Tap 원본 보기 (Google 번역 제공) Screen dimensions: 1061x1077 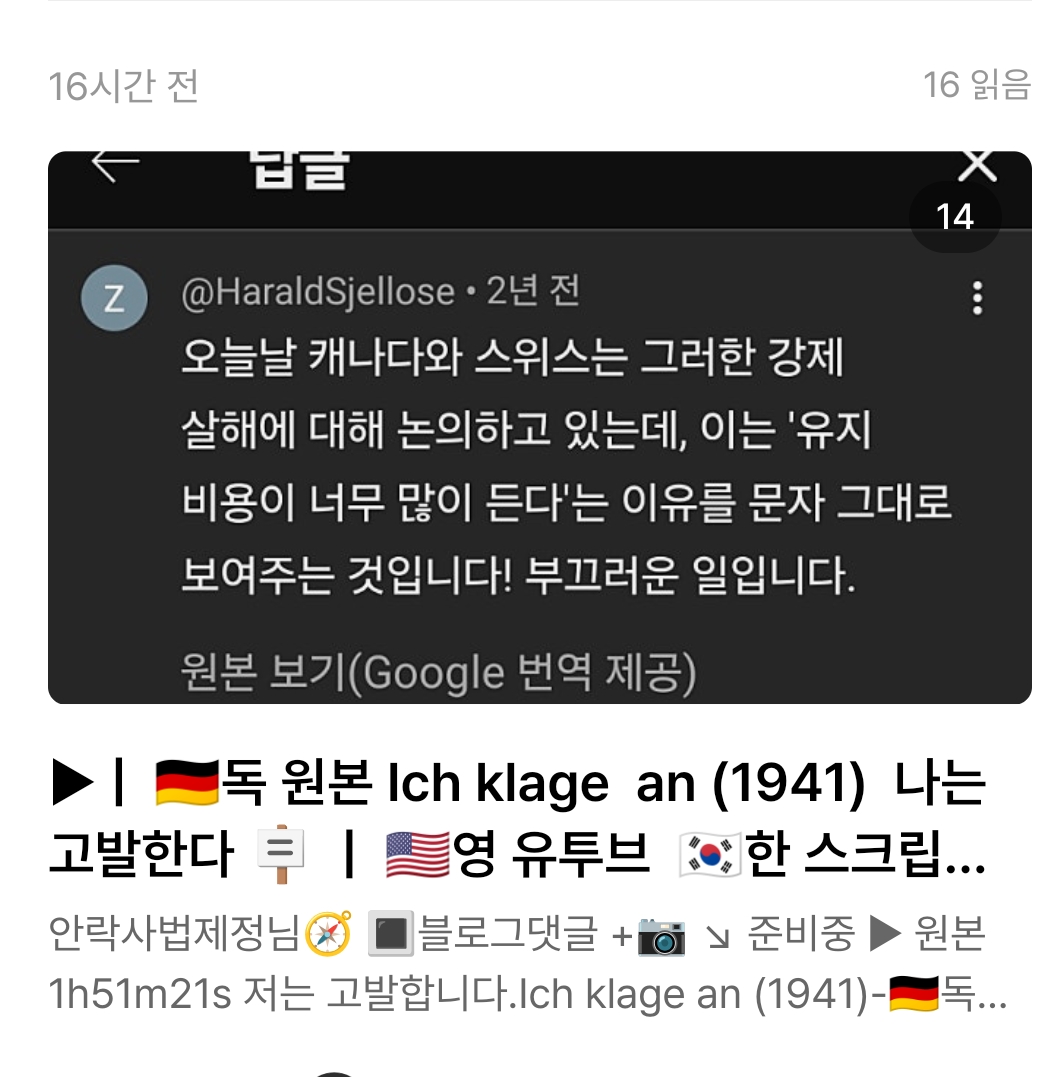click(438, 672)
